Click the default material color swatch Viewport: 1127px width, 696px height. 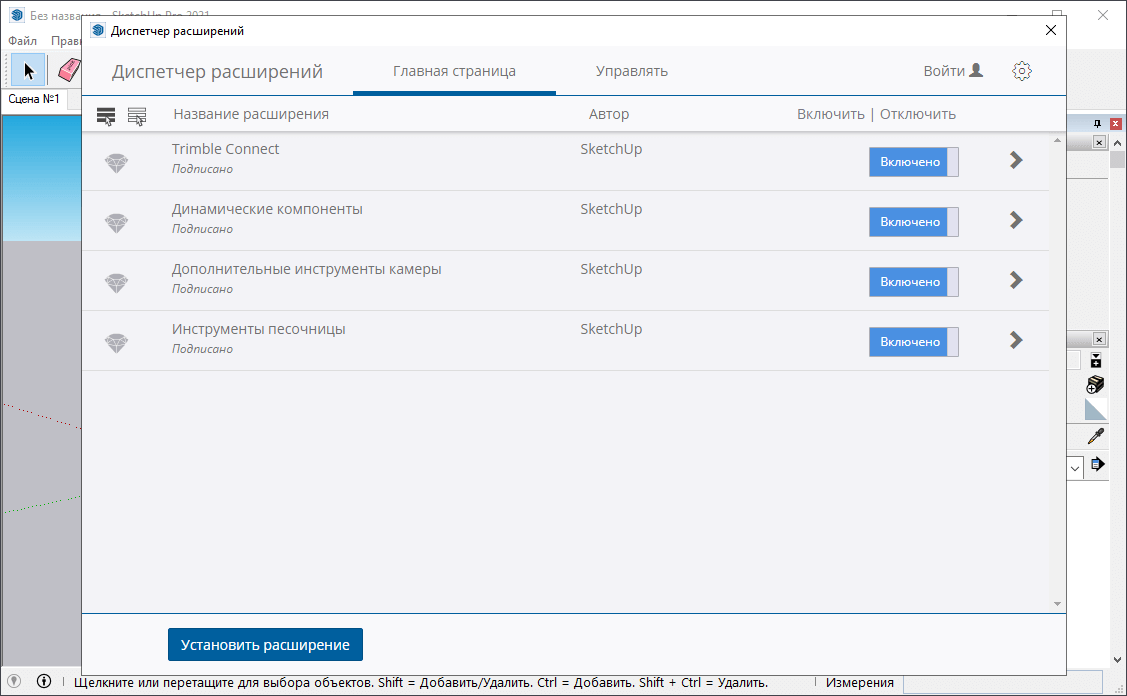pos(1096,410)
